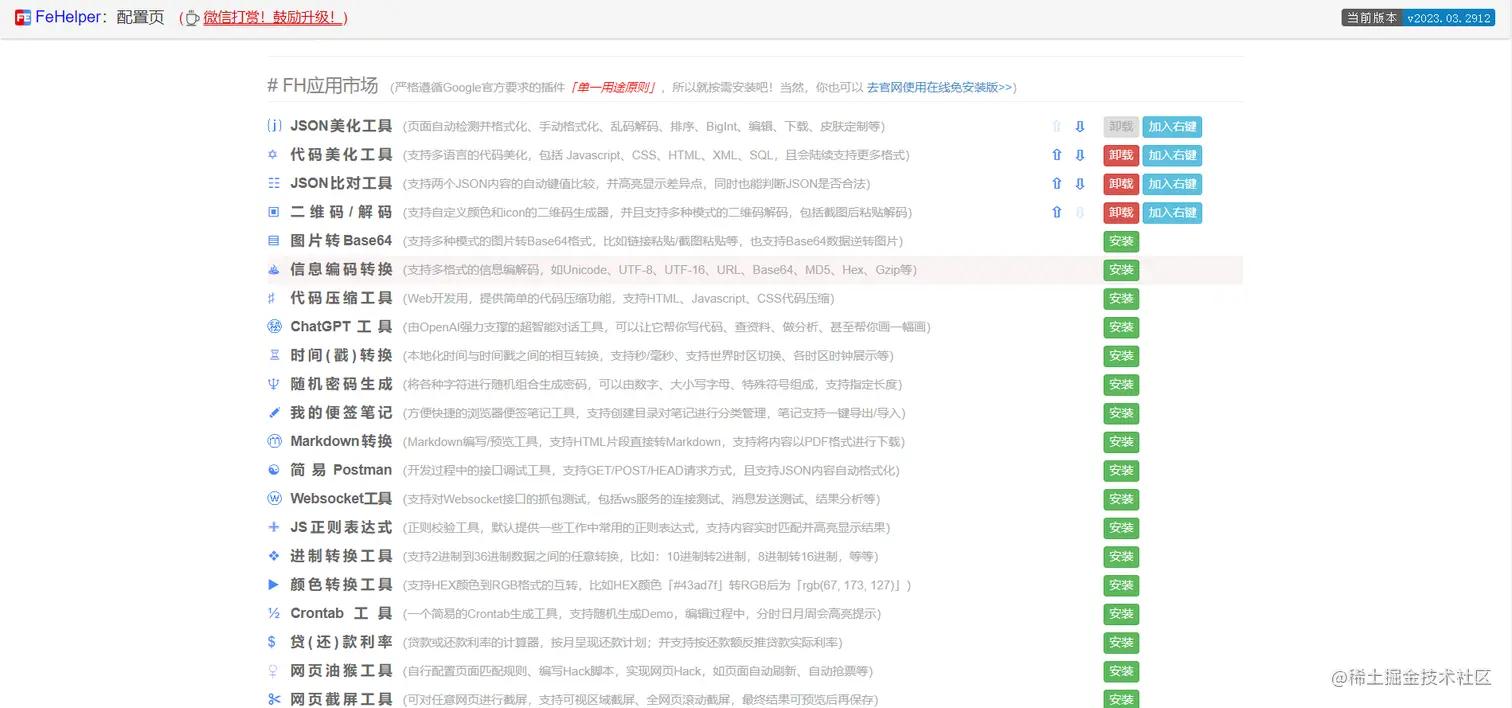
Task: Click the 简易Postman title text
Action: tap(341, 470)
